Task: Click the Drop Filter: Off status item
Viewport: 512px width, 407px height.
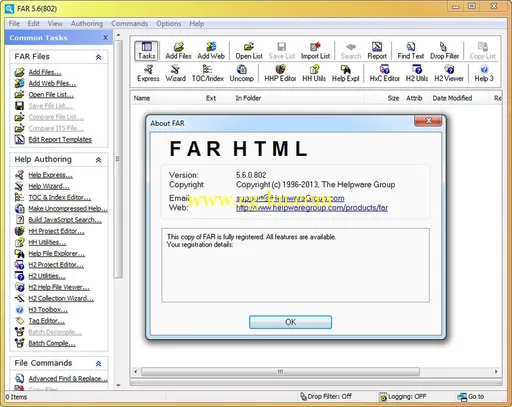Action: pyautogui.click(x=326, y=396)
